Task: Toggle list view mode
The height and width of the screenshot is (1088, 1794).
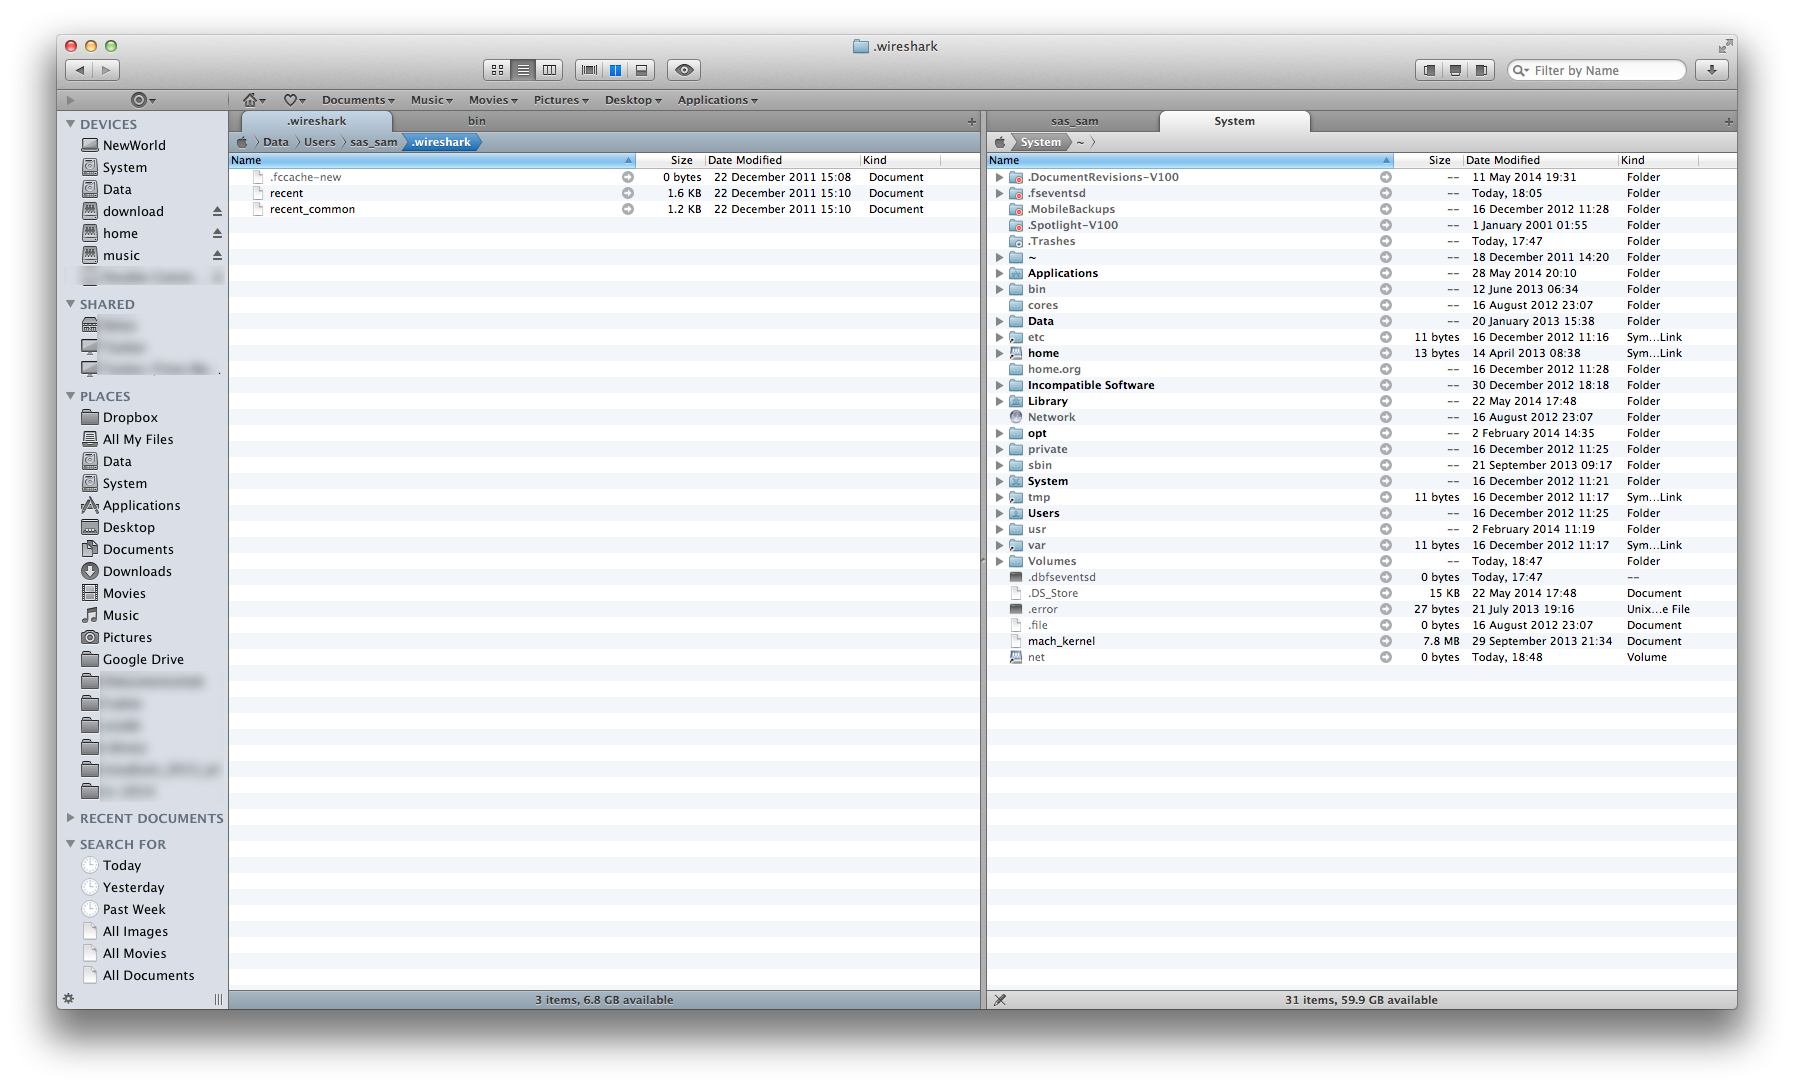Action: coord(523,70)
